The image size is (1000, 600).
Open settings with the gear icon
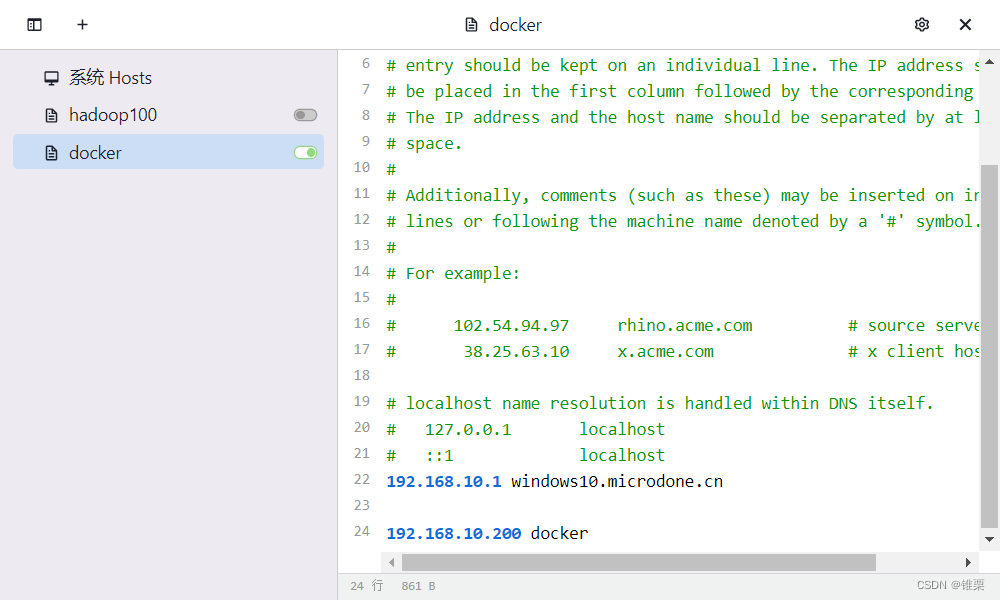(922, 25)
